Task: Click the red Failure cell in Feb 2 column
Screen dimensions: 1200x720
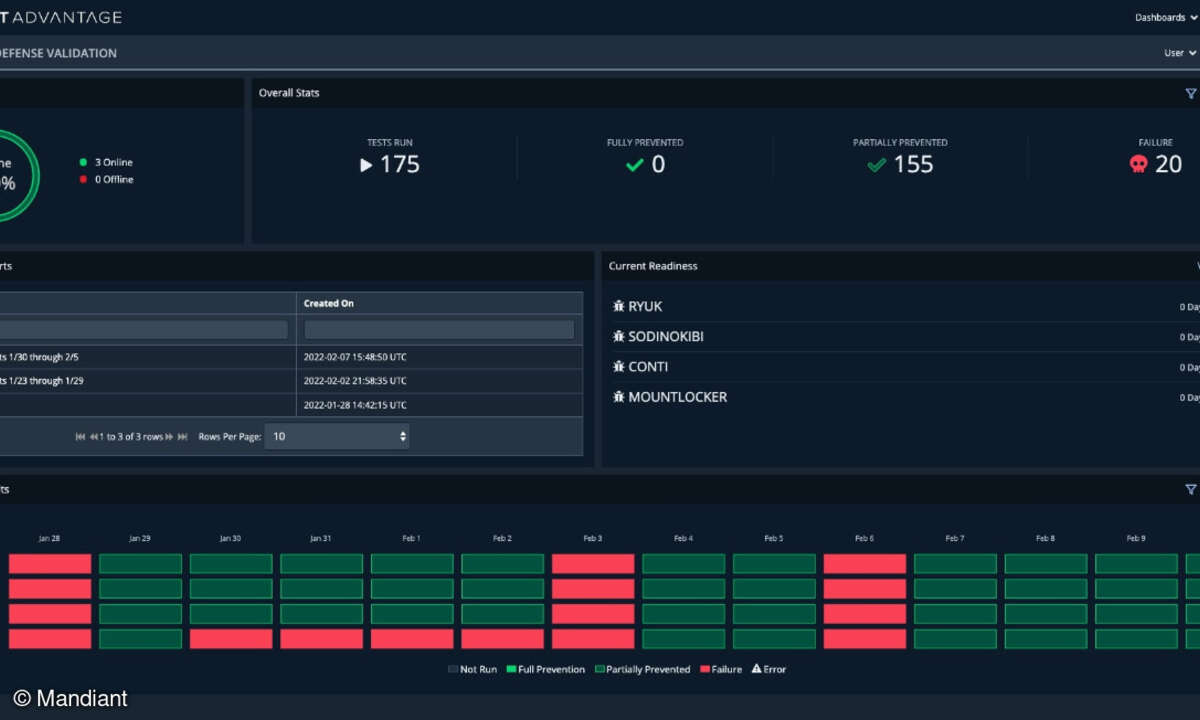Action: click(x=502, y=638)
